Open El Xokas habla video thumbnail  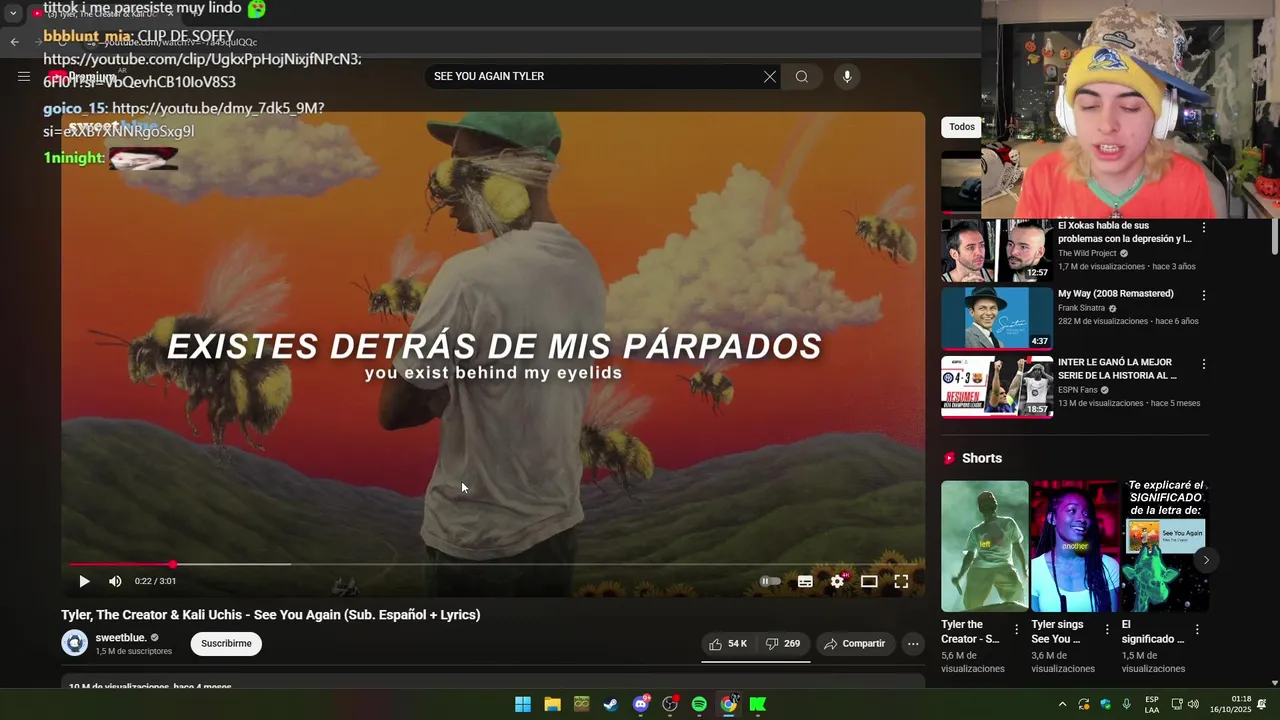[997, 250]
